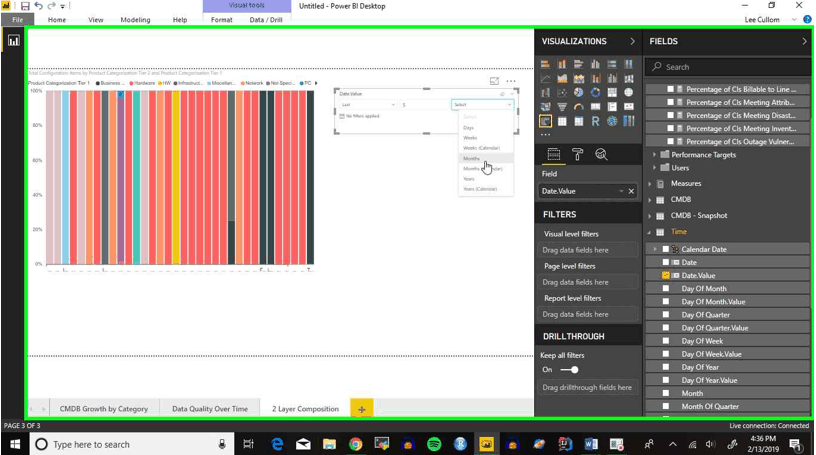Select the Scatter chart visualization
This screenshot has width=816, height=455.
pos(562,93)
